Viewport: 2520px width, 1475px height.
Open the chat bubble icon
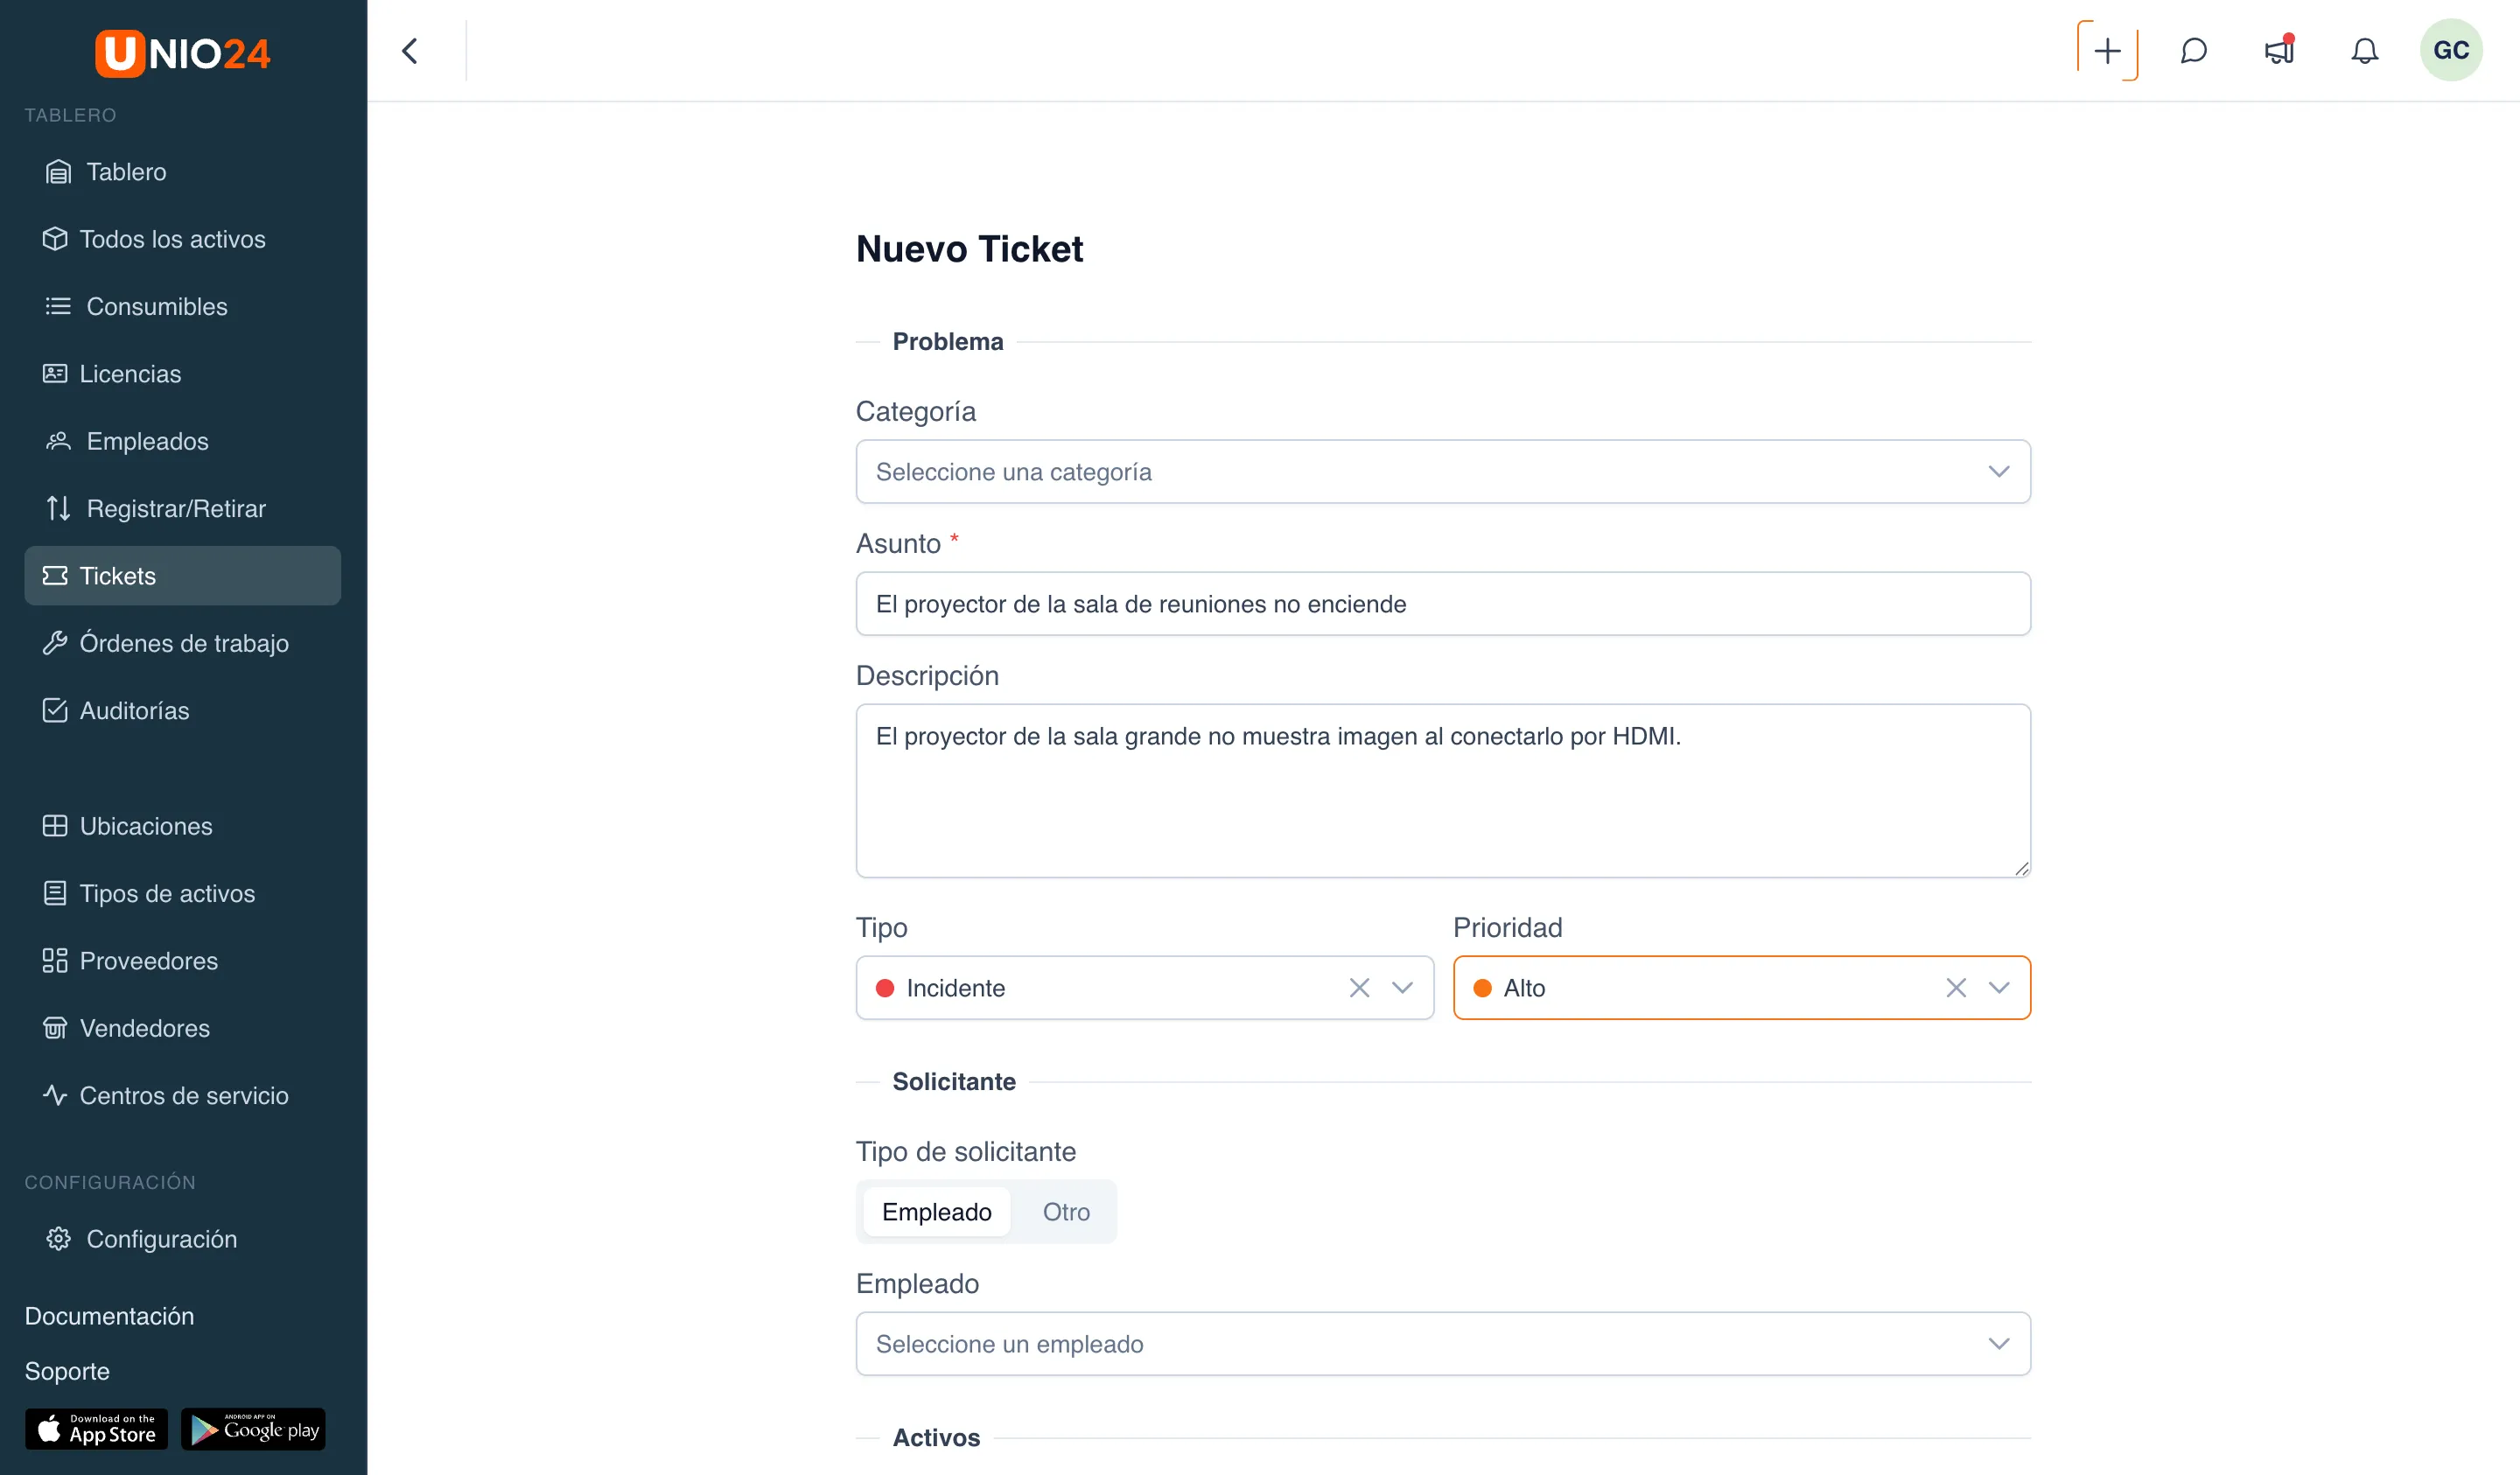(x=2193, y=51)
